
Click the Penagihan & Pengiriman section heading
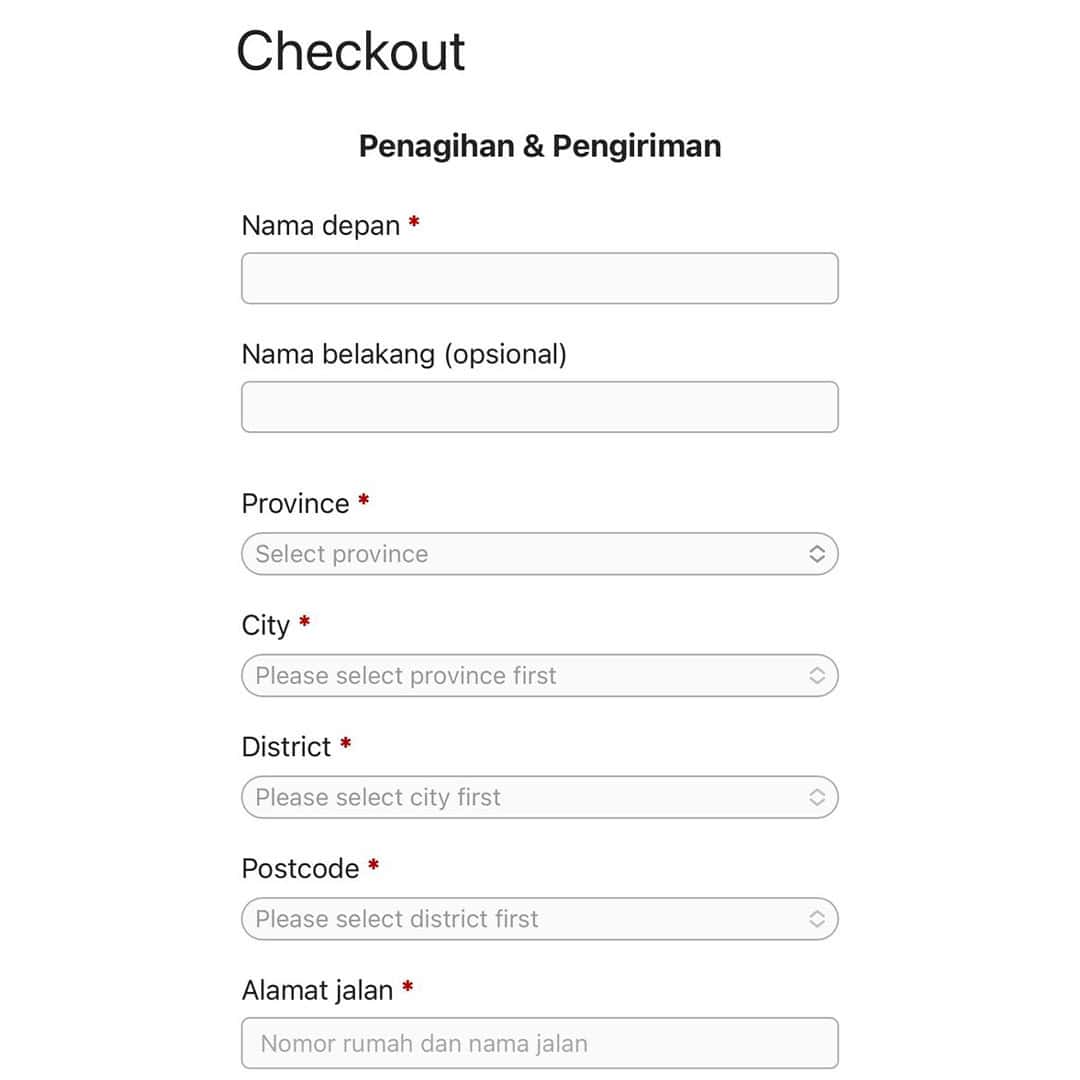coord(540,146)
